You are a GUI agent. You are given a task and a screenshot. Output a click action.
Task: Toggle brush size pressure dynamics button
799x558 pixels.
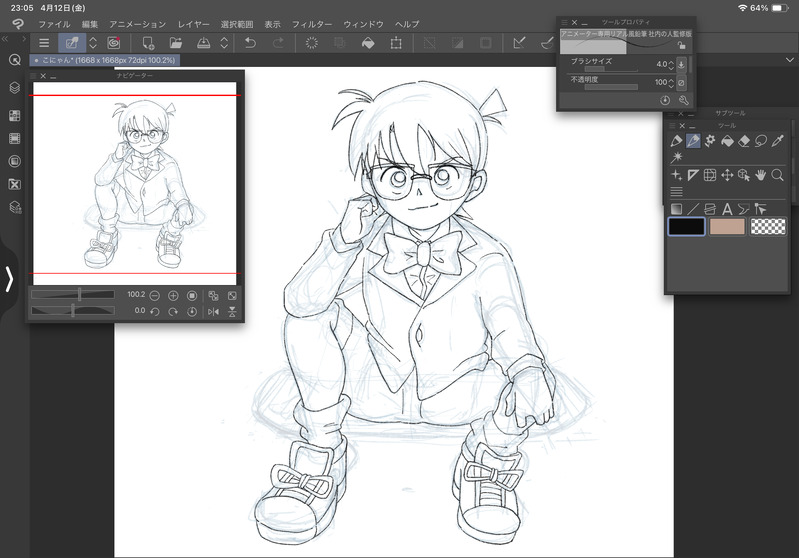click(x=681, y=64)
